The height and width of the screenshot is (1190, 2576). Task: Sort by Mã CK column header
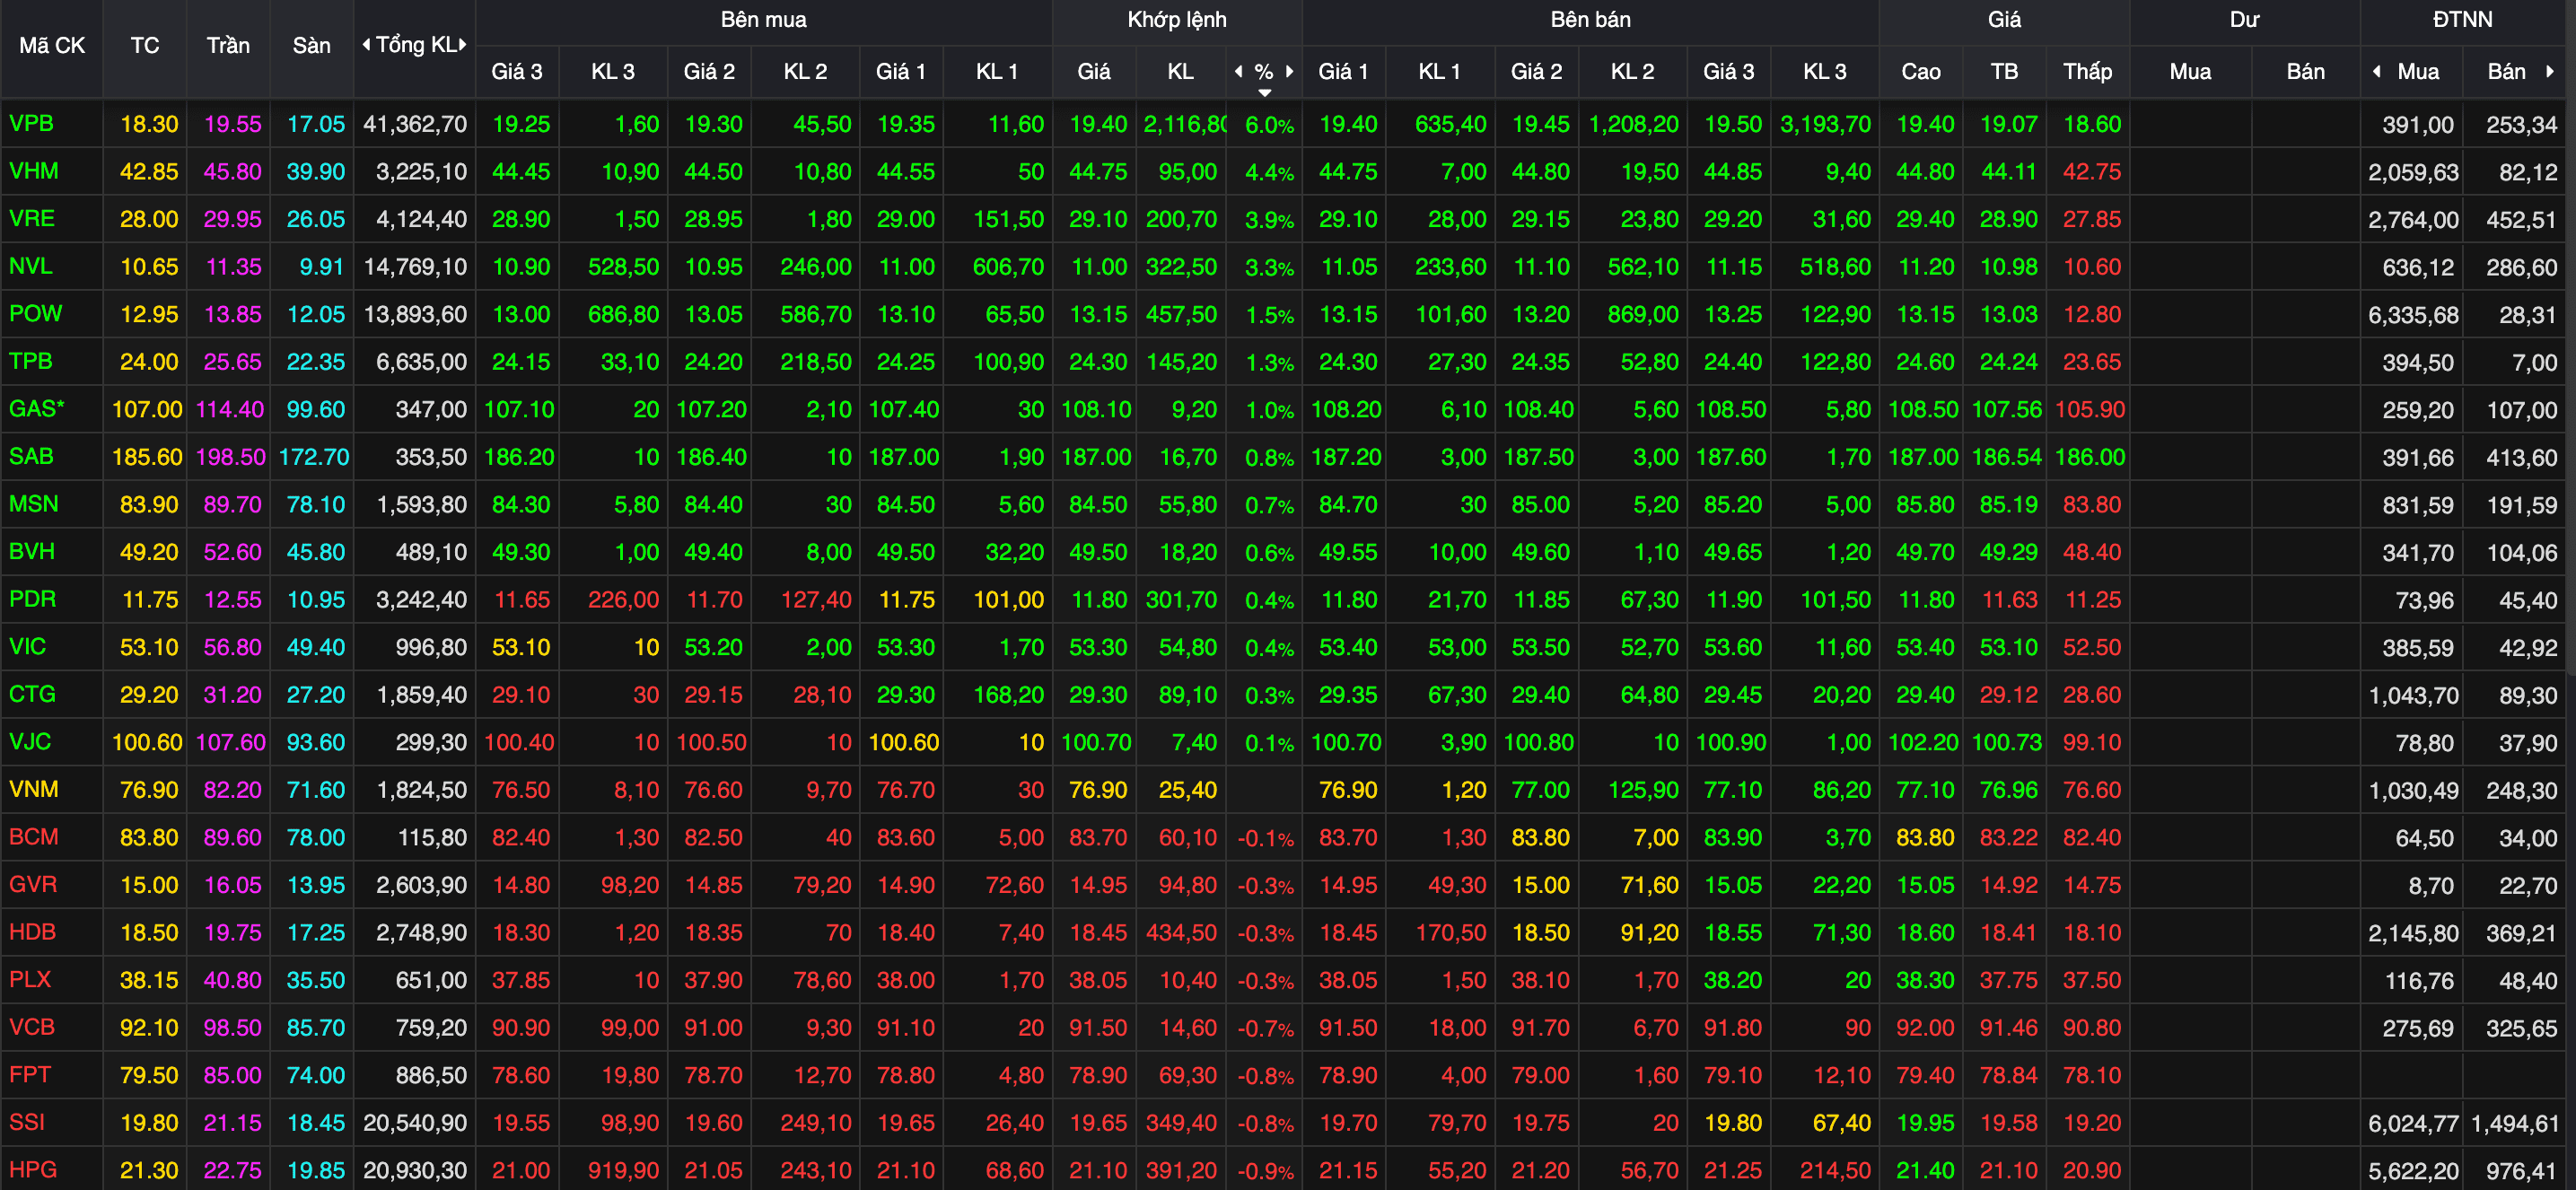(52, 45)
